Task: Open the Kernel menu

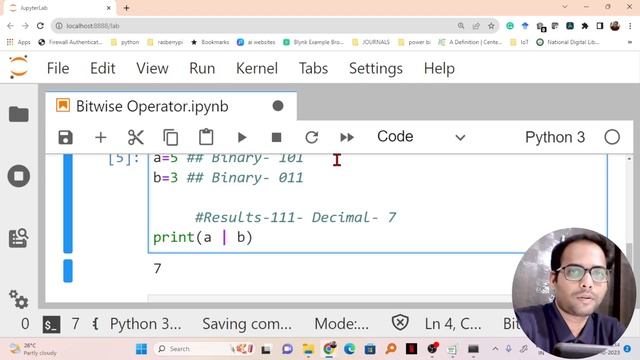Action: coord(257,68)
